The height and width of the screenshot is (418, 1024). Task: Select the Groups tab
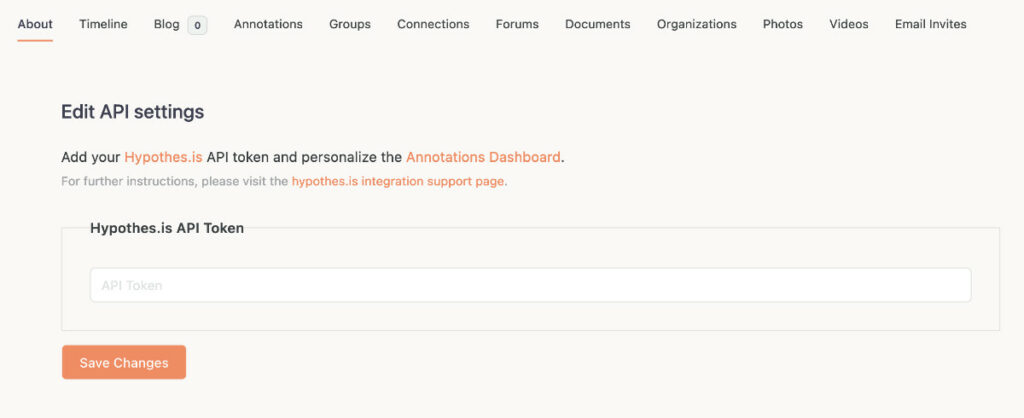[x=350, y=24]
